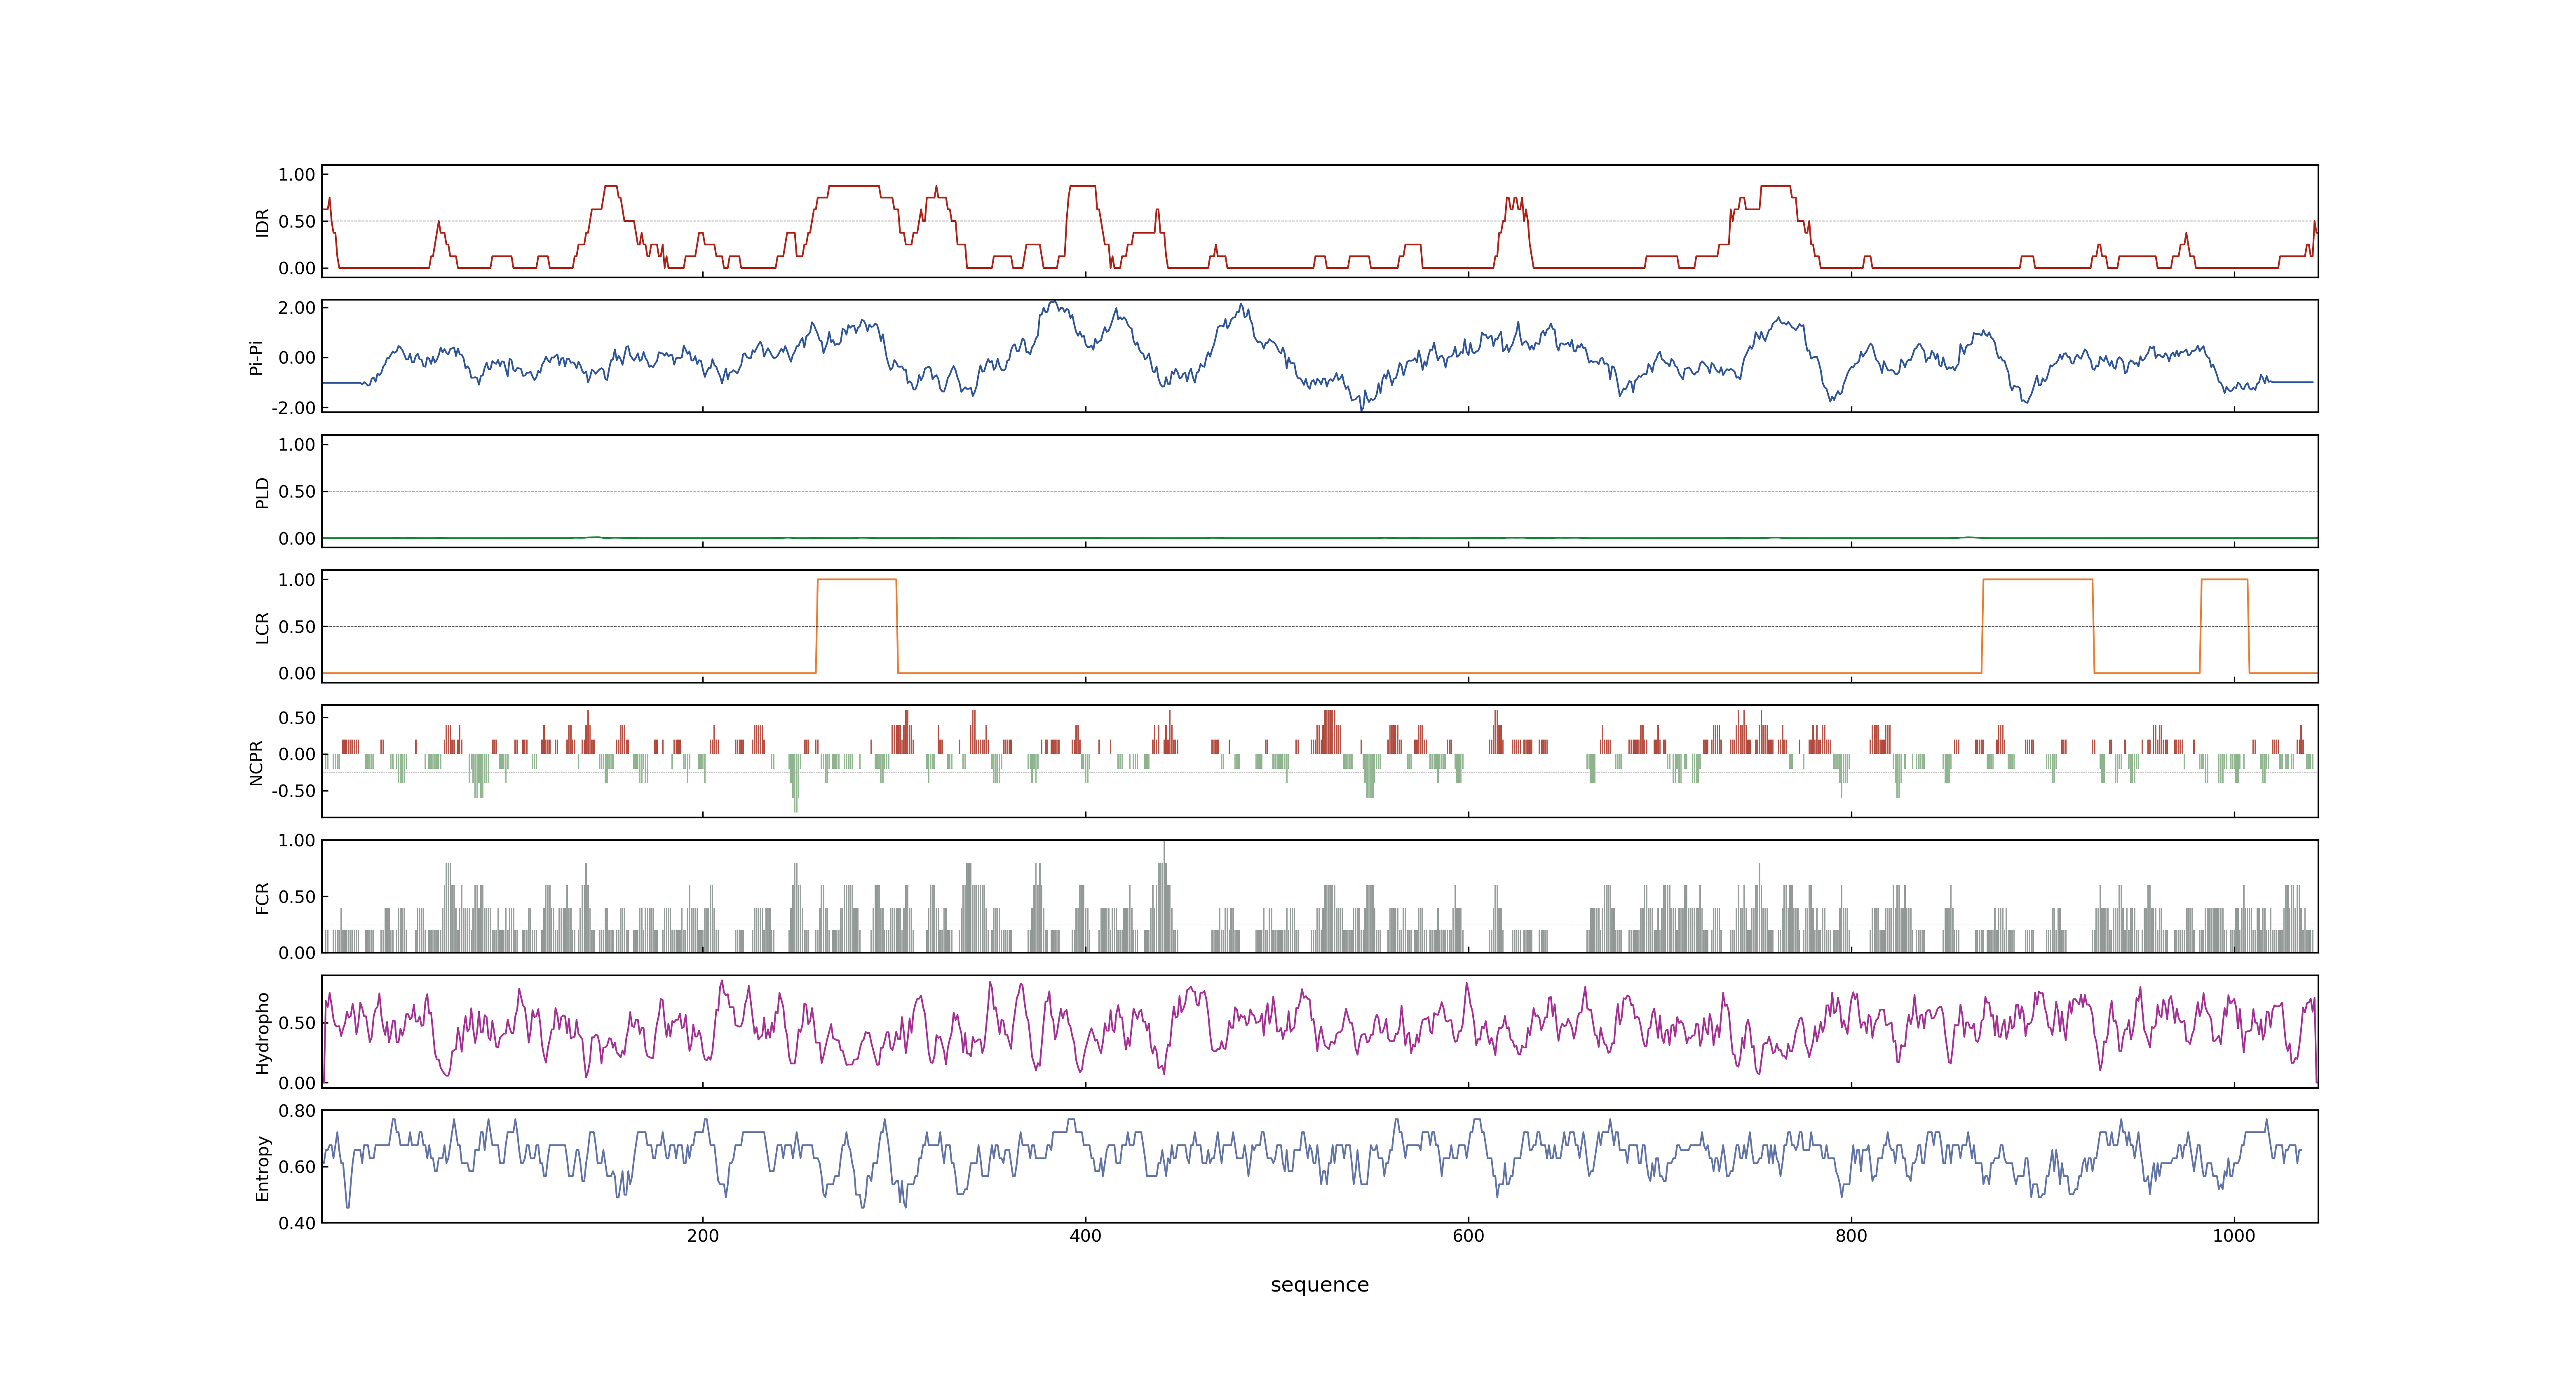Image resolution: width=2576 pixels, height=1374 pixels.
Task: Click the "FCR" y-axis label
Action: click(x=262, y=897)
